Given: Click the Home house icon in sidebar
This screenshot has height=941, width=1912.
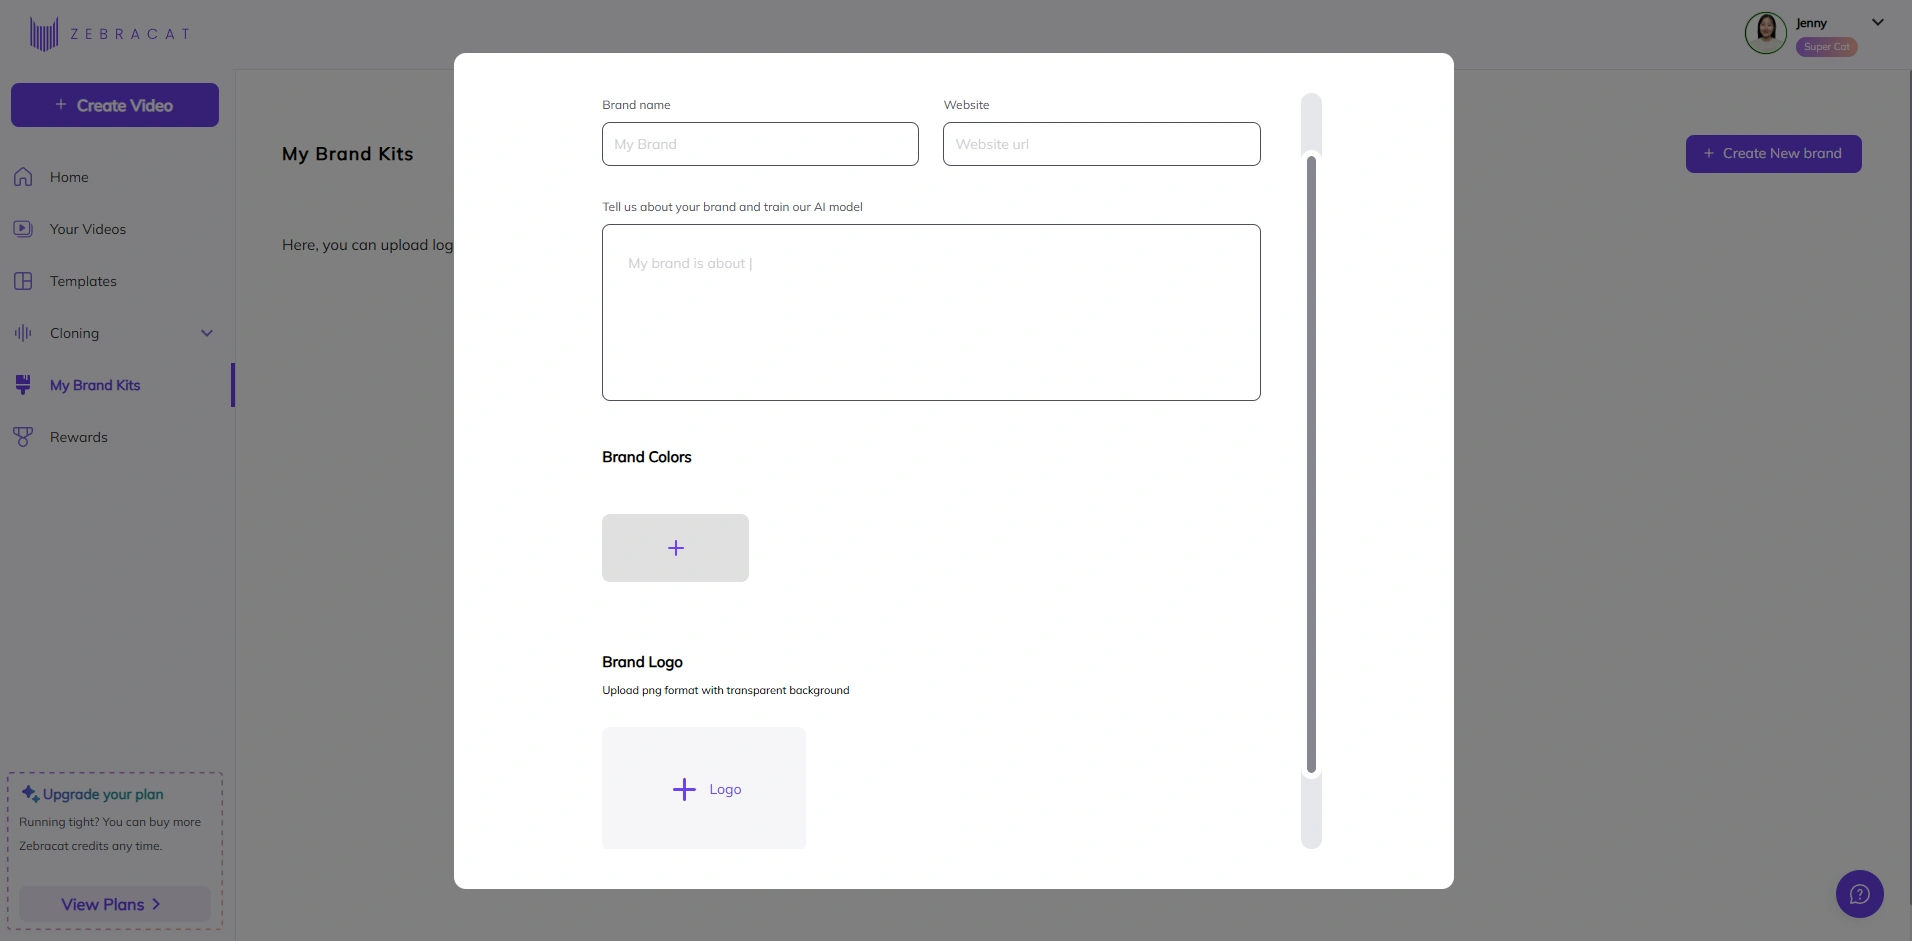Looking at the screenshot, I should click(23, 177).
